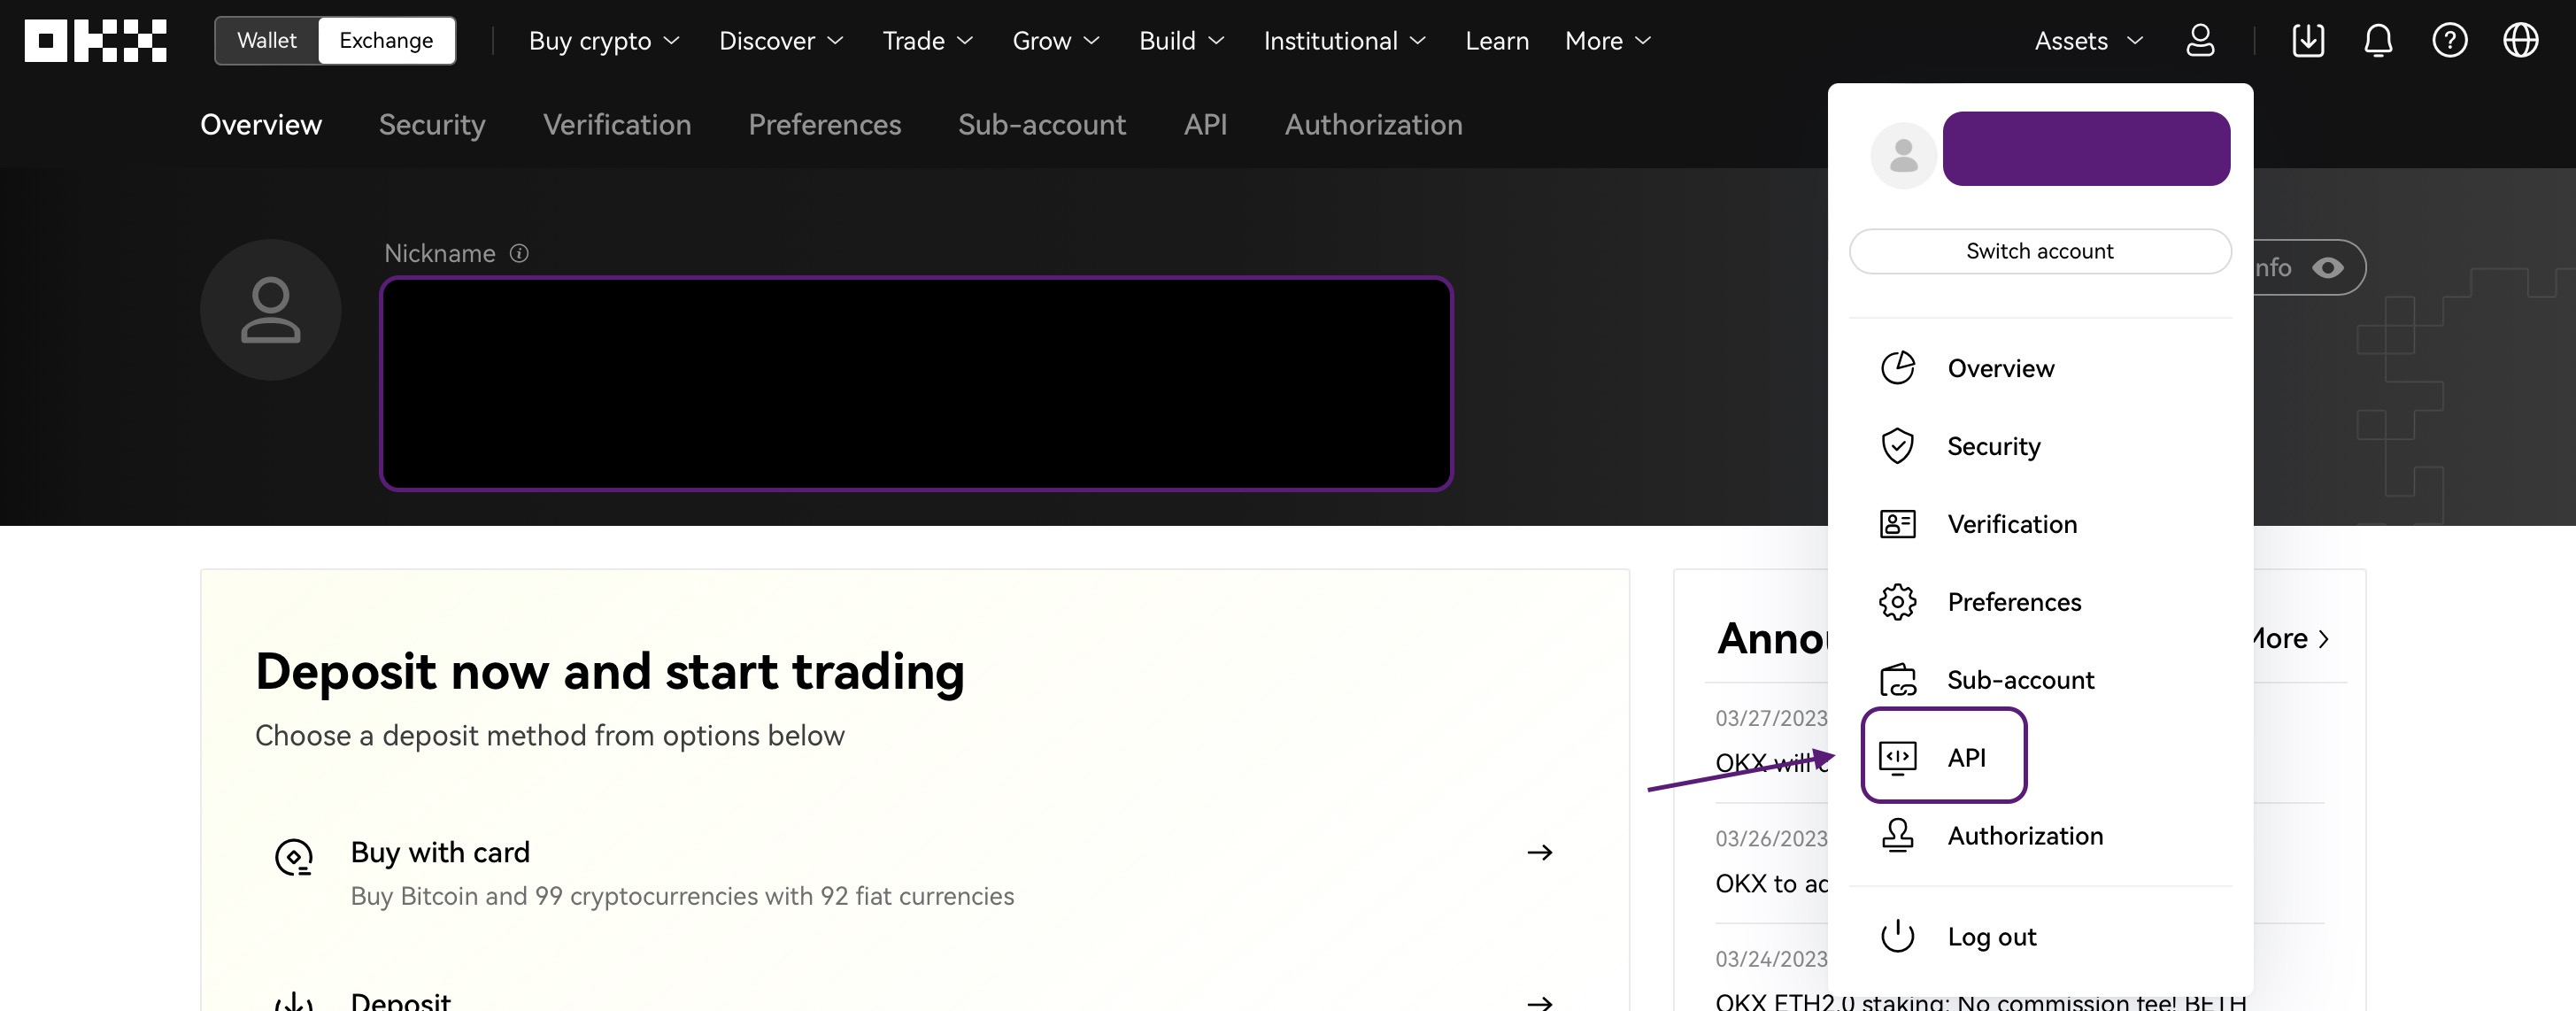Open the Security tab

pos(432,125)
